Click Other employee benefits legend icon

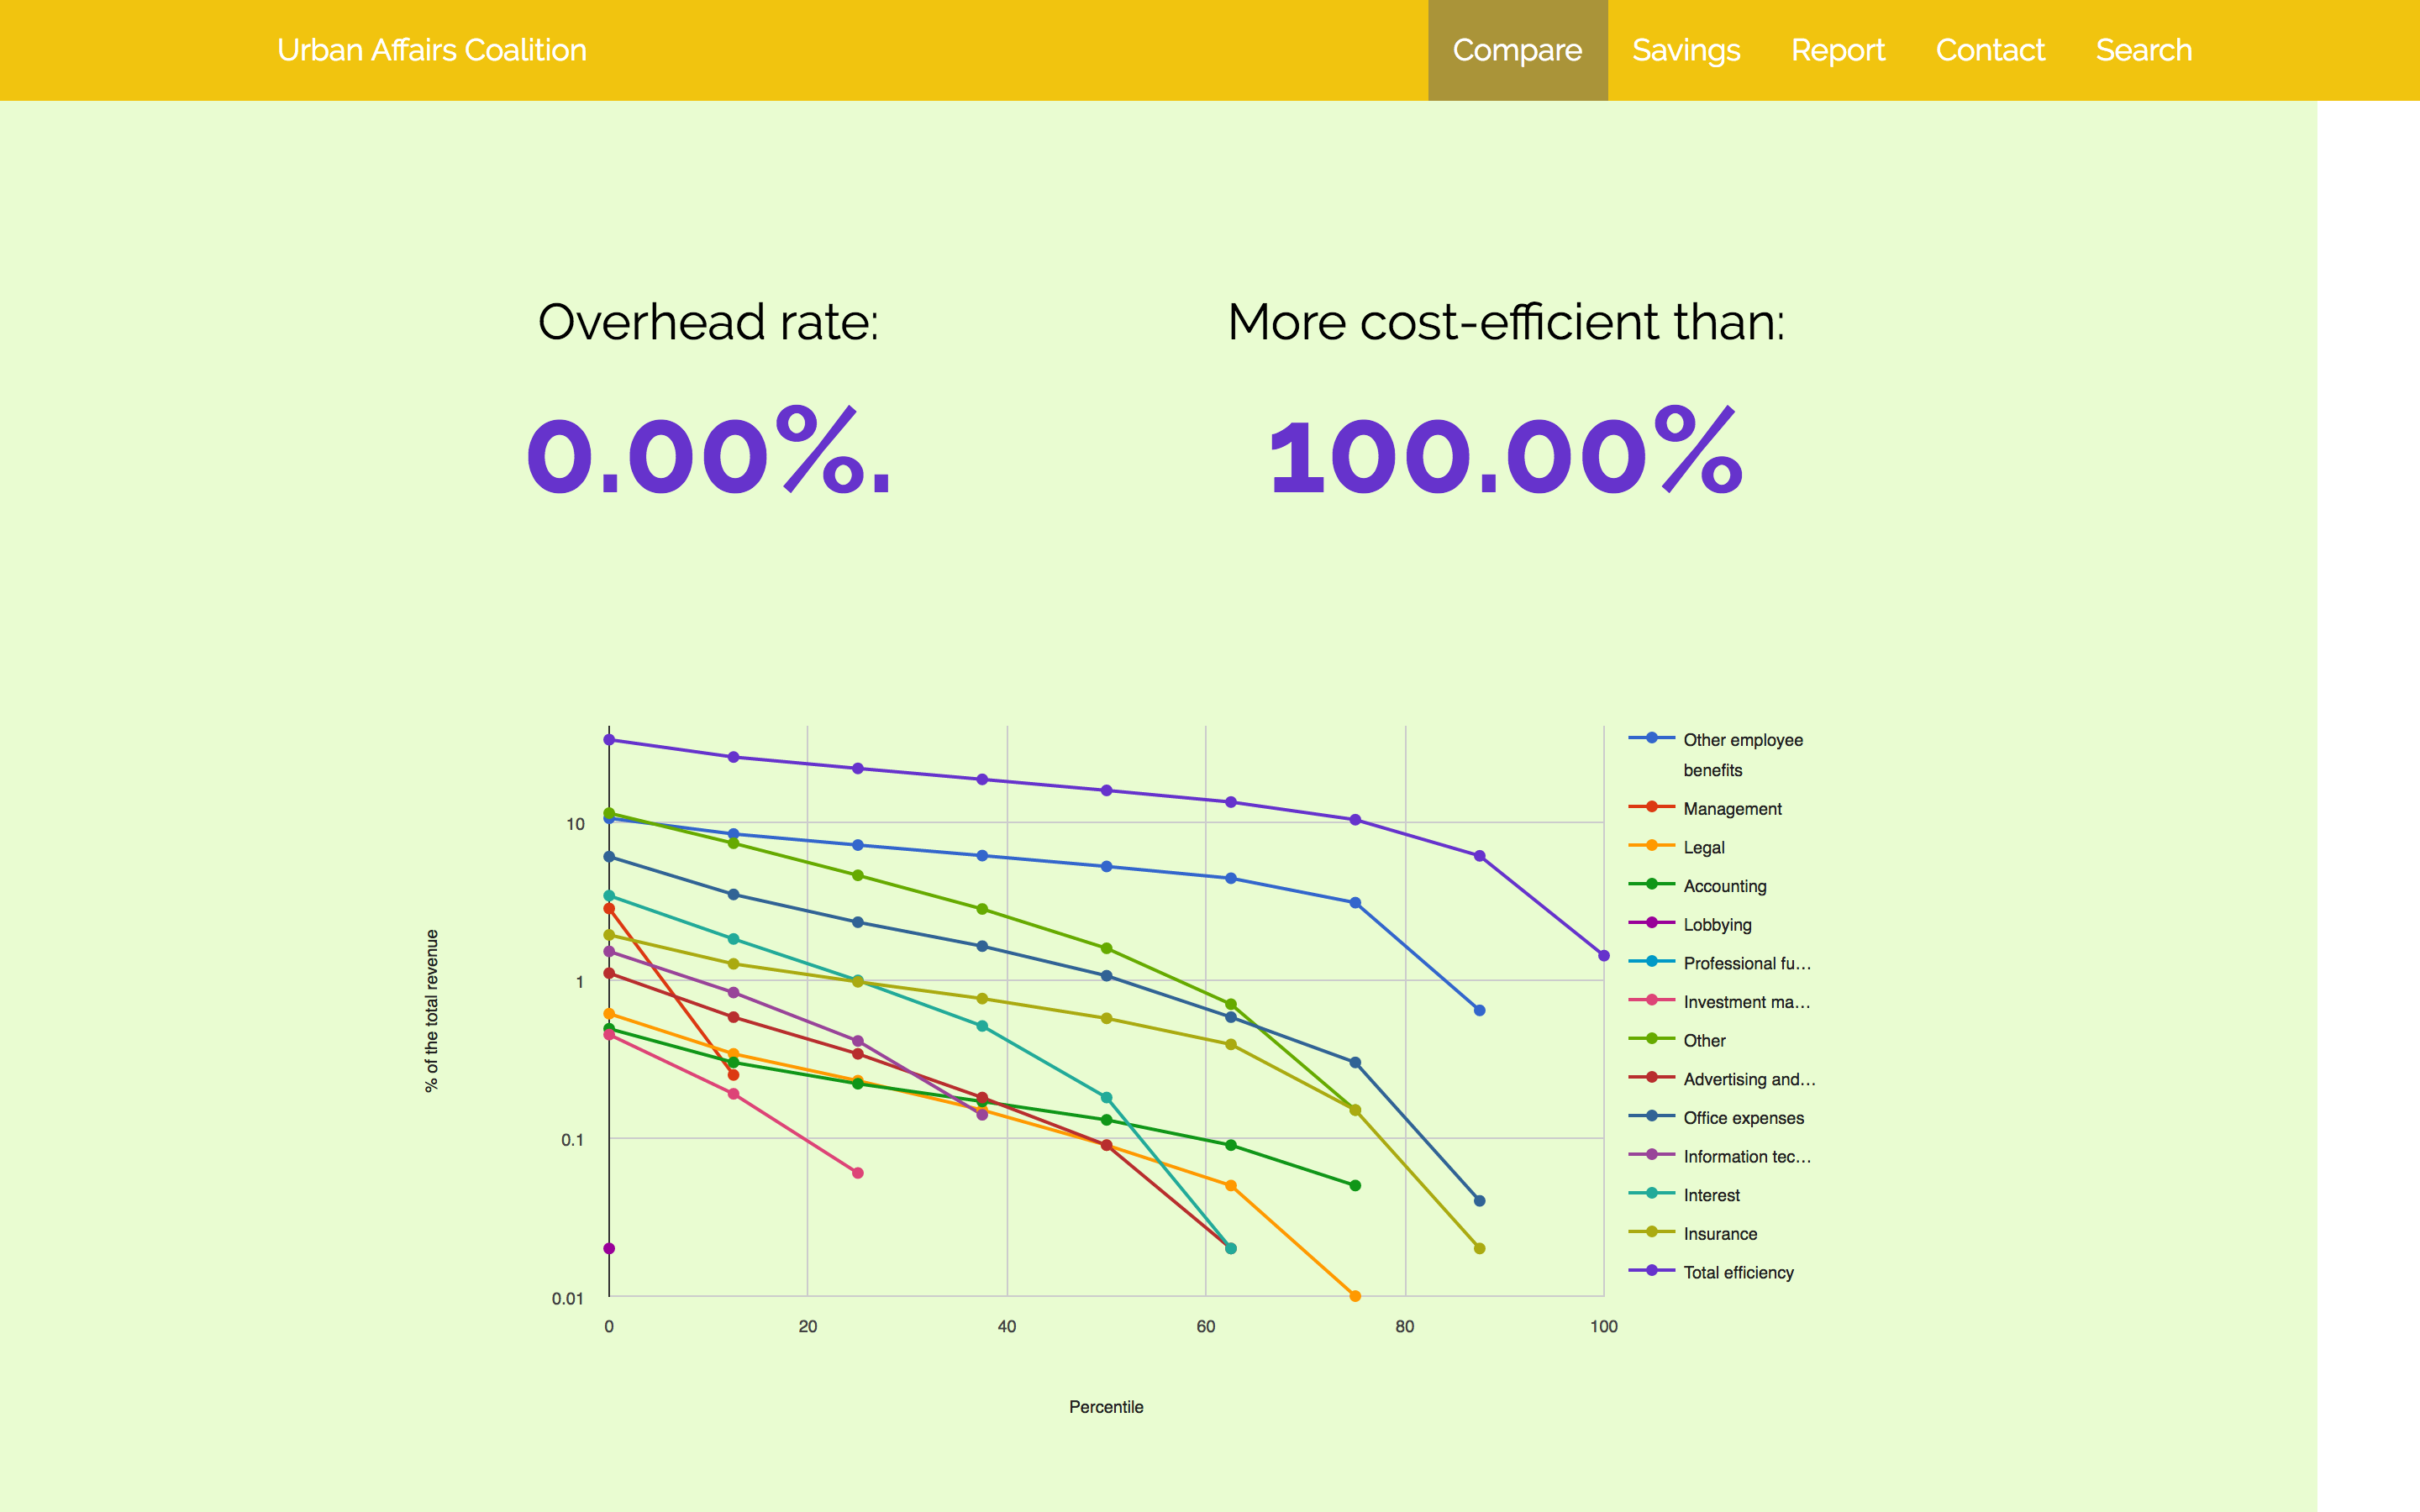click(1651, 738)
